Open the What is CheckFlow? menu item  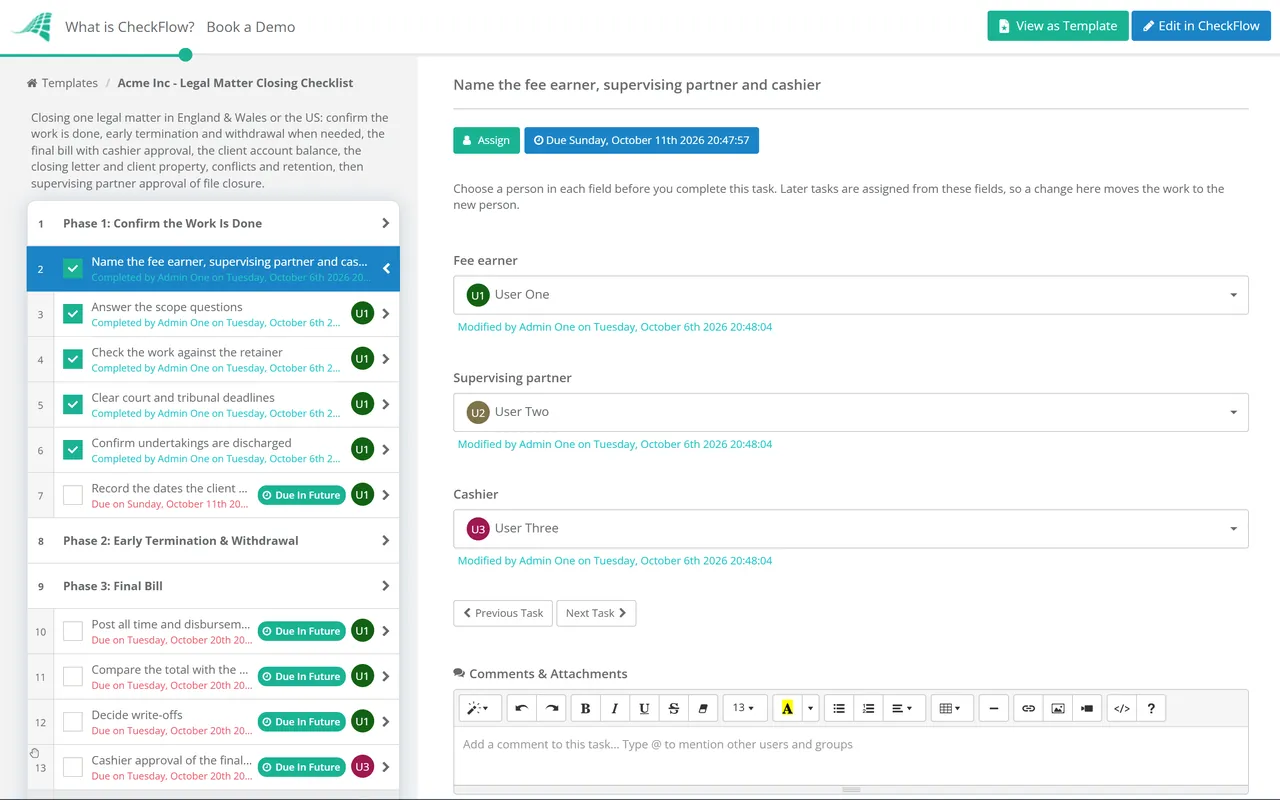click(130, 27)
